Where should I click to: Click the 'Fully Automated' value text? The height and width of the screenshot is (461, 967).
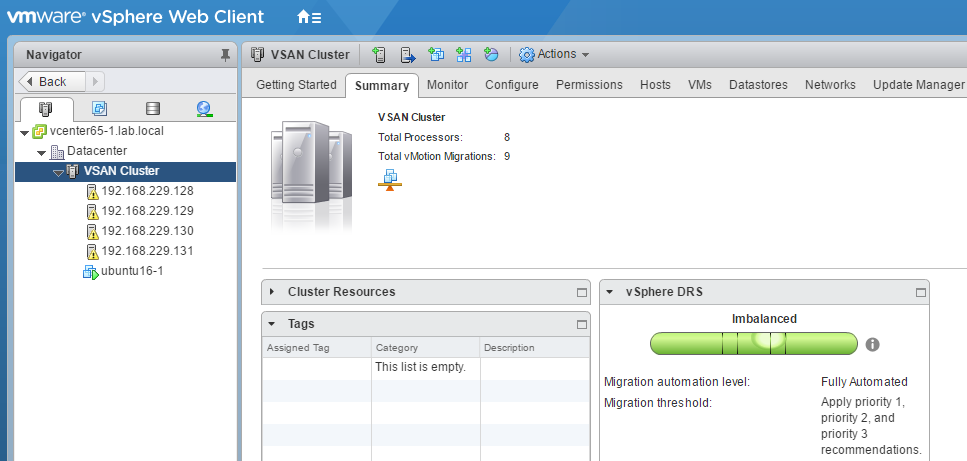864,382
